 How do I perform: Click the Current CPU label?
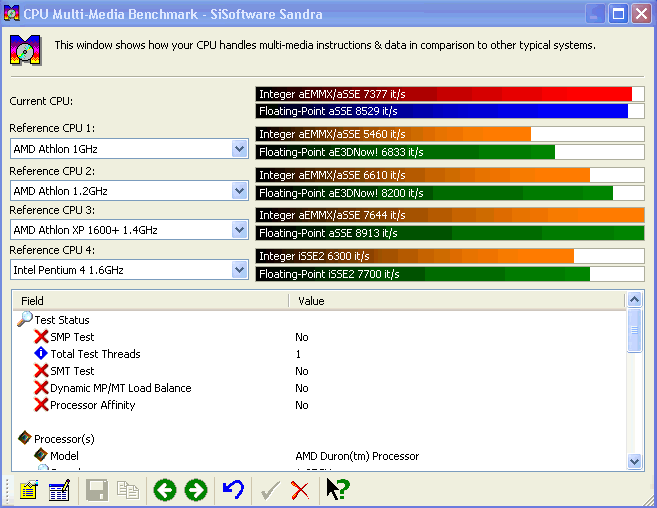point(41,101)
